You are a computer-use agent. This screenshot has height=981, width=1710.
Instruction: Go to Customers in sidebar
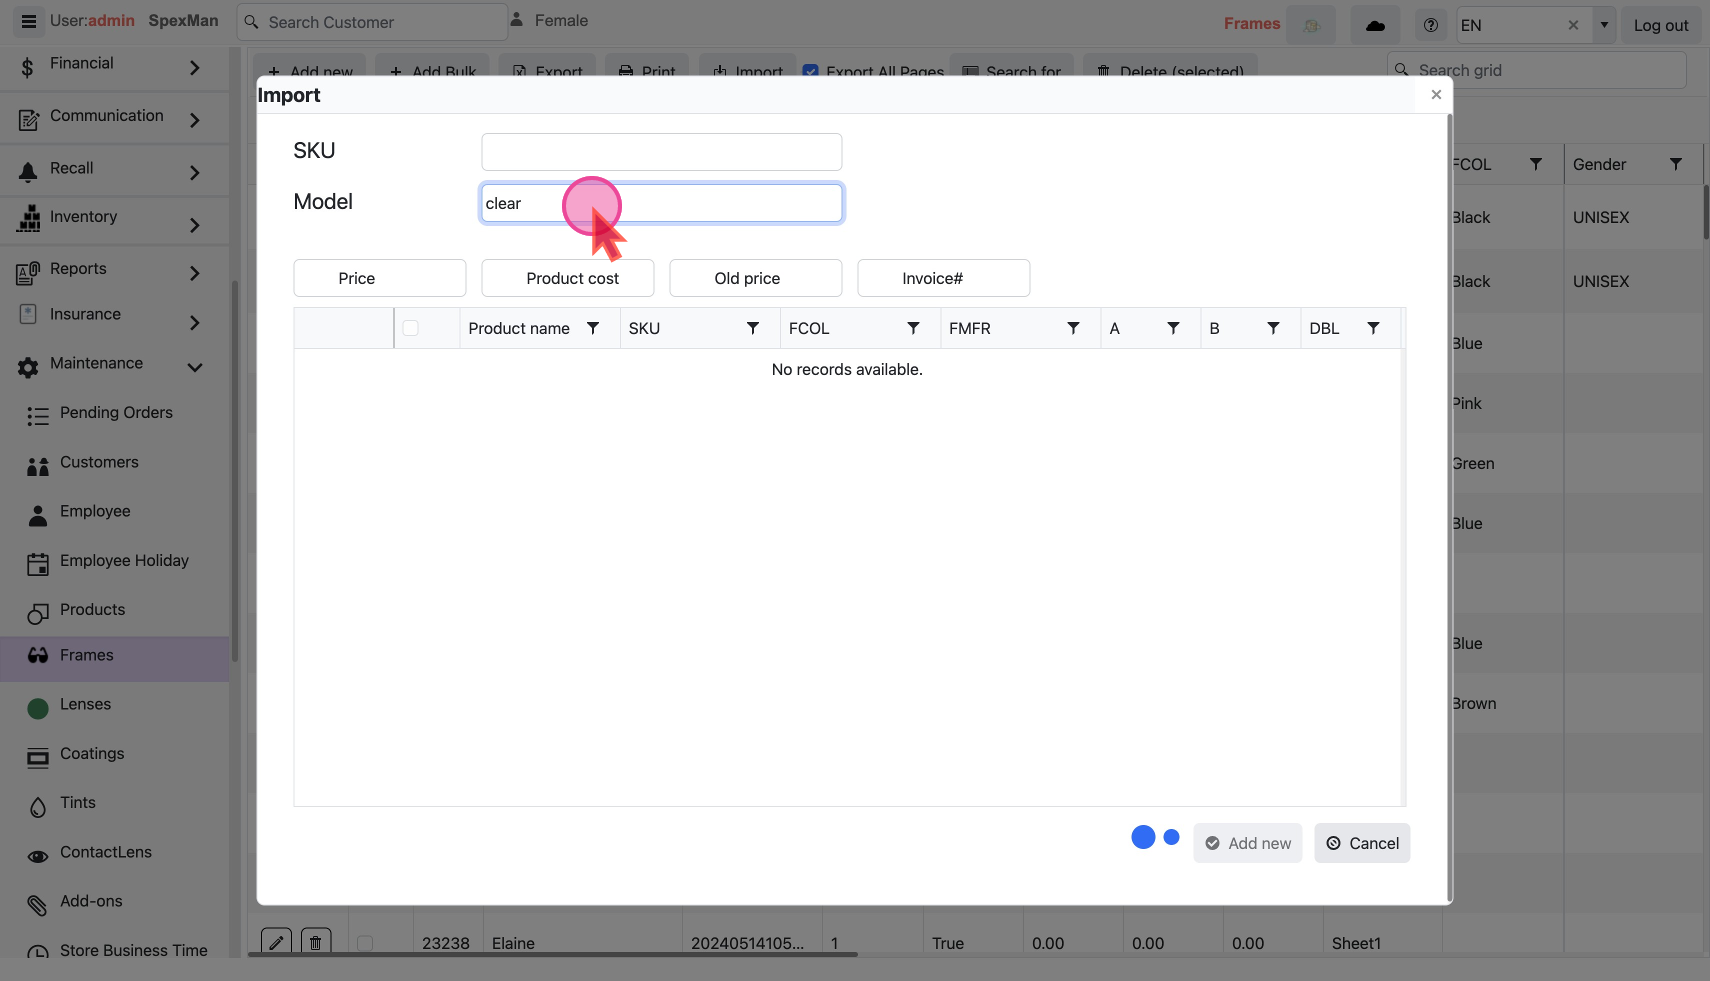[99, 462]
